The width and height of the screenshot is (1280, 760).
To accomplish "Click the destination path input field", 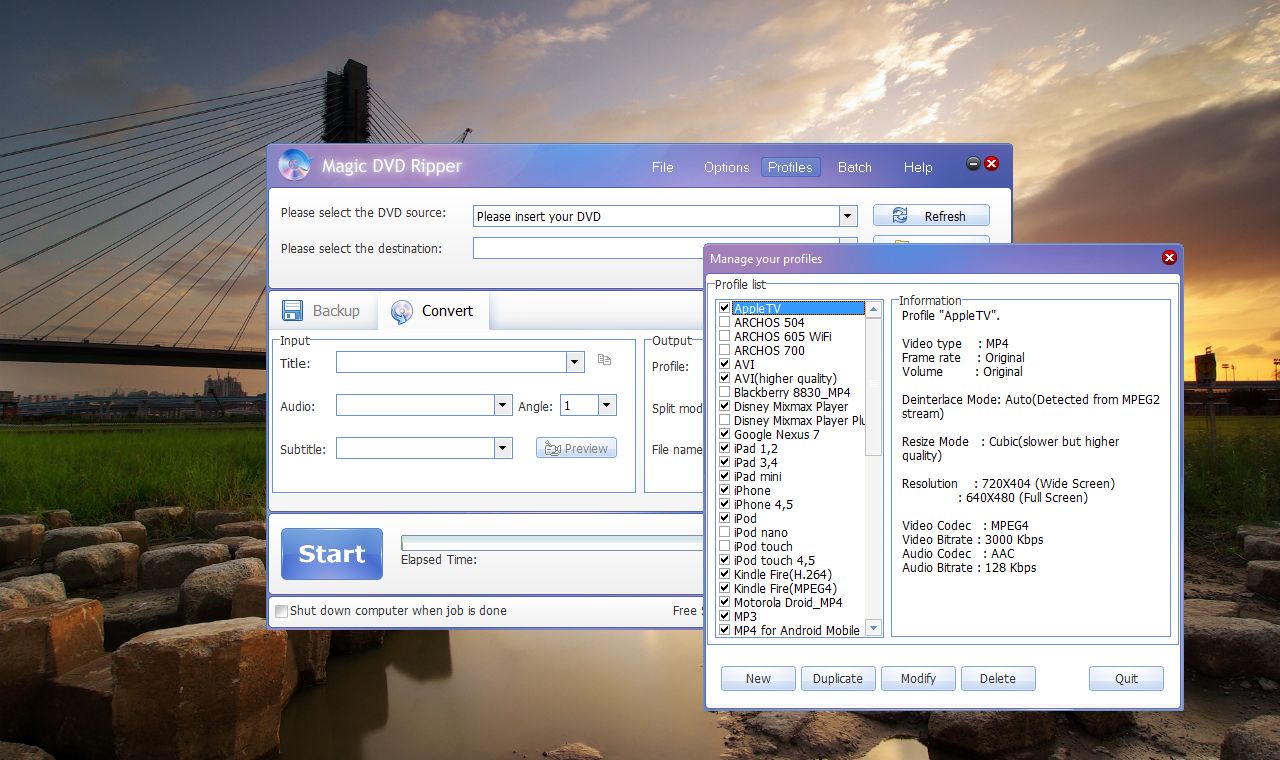I will coord(588,248).
